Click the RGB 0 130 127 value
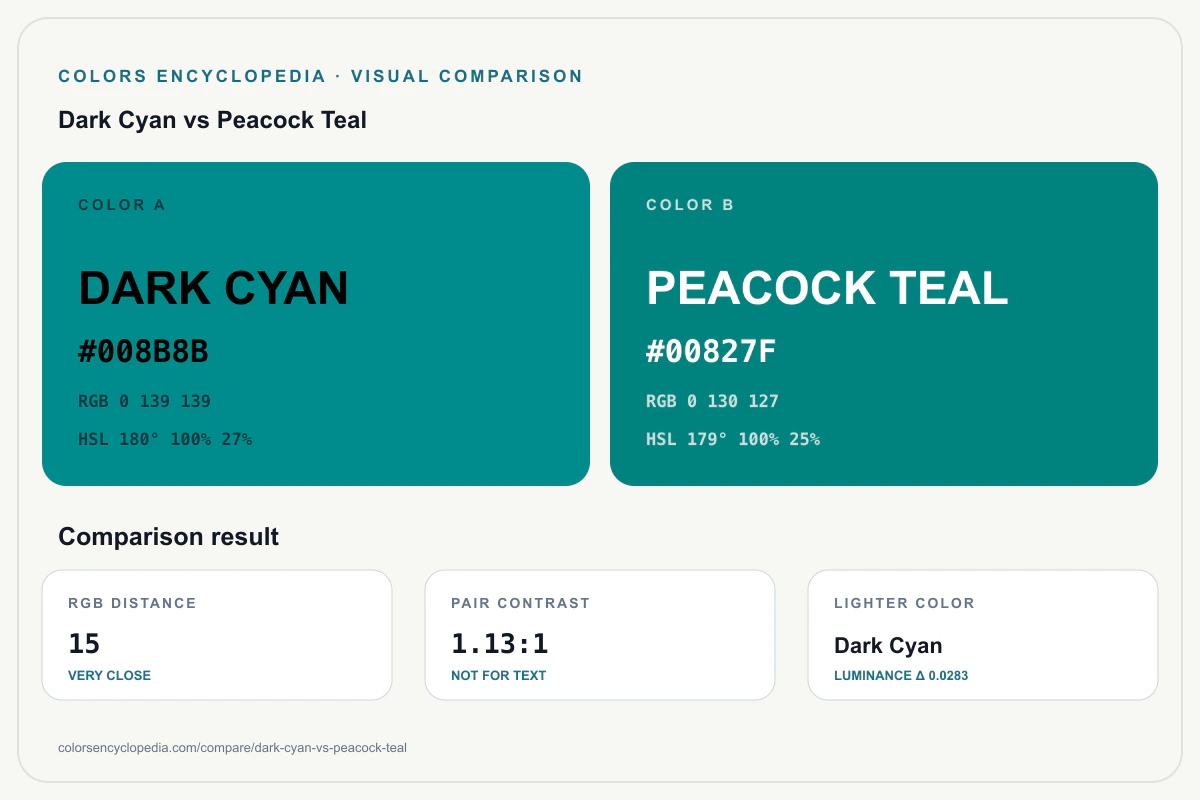 pos(712,401)
